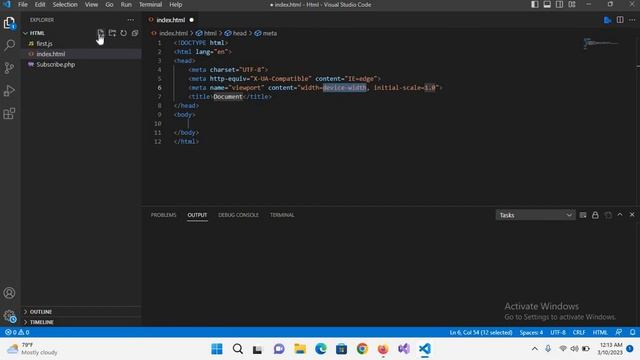Open File Explorer from the taskbar
640x360 pixels.
(x=300, y=349)
